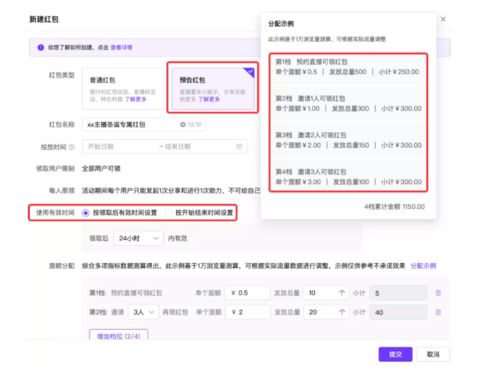Expand the 24小时 validity dropdown
The height and width of the screenshot is (371, 500).
(x=138, y=238)
